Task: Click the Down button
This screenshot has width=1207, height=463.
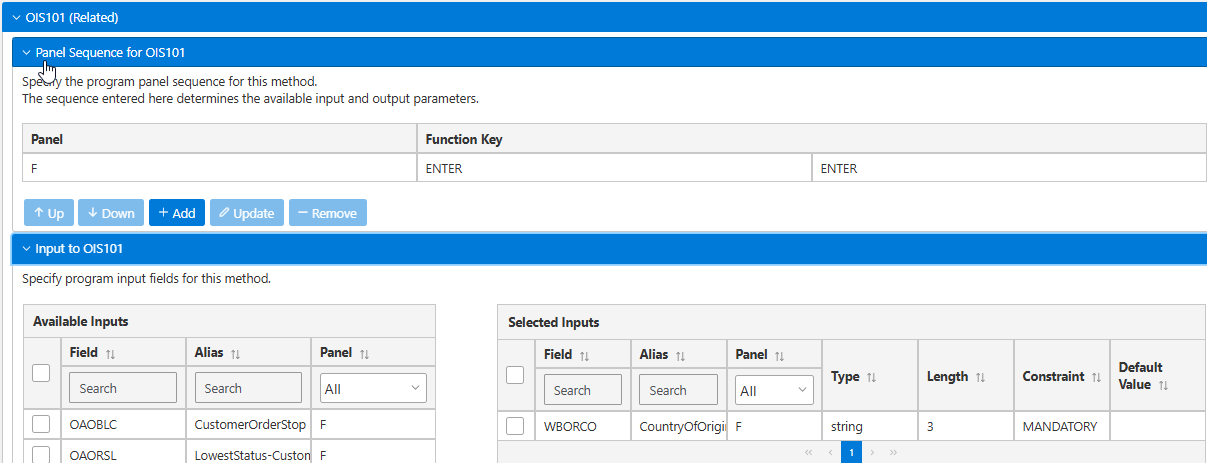Action: [x=111, y=213]
